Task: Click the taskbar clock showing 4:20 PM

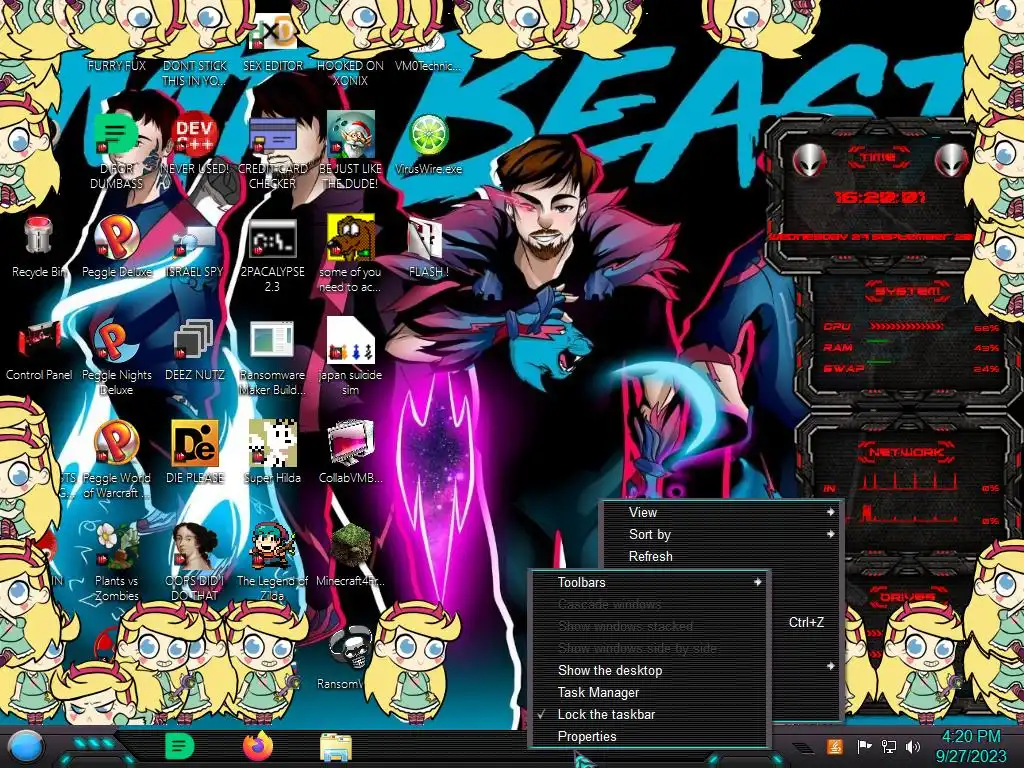Action: pos(971,746)
